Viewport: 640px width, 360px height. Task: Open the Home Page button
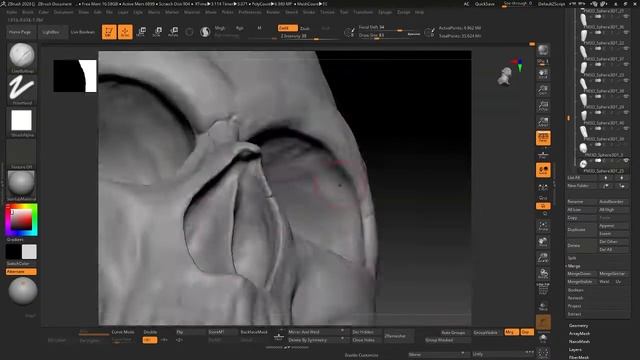click(20, 32)
